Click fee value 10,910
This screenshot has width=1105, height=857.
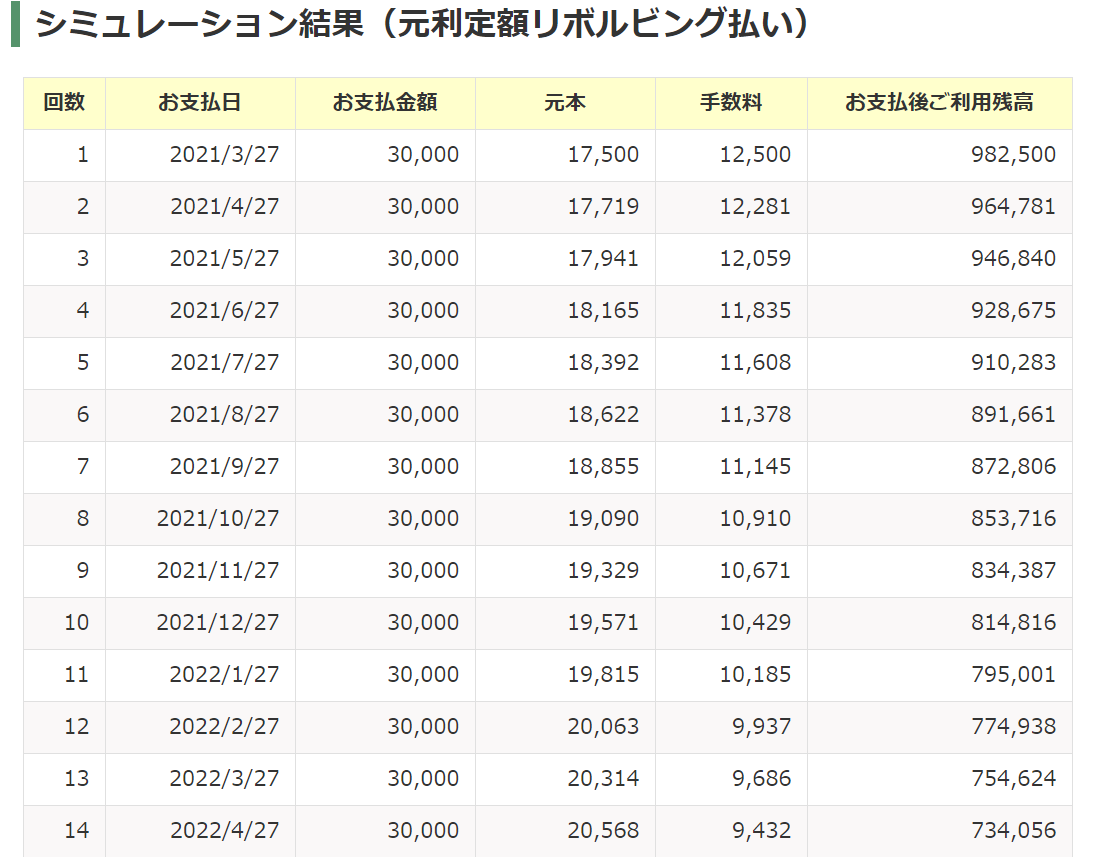click(x=755, y=519)
